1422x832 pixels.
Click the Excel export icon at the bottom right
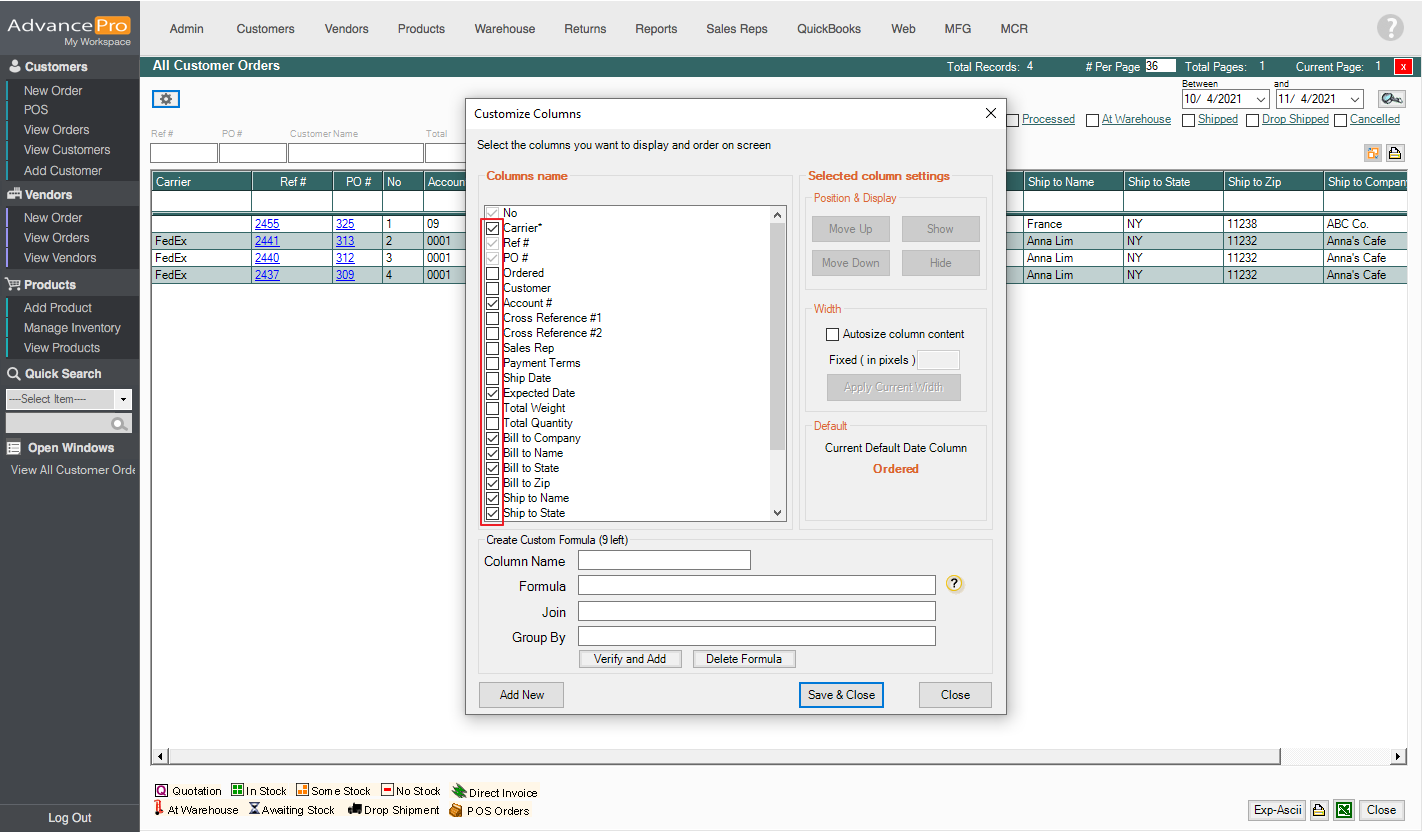tap(1344, 810)
